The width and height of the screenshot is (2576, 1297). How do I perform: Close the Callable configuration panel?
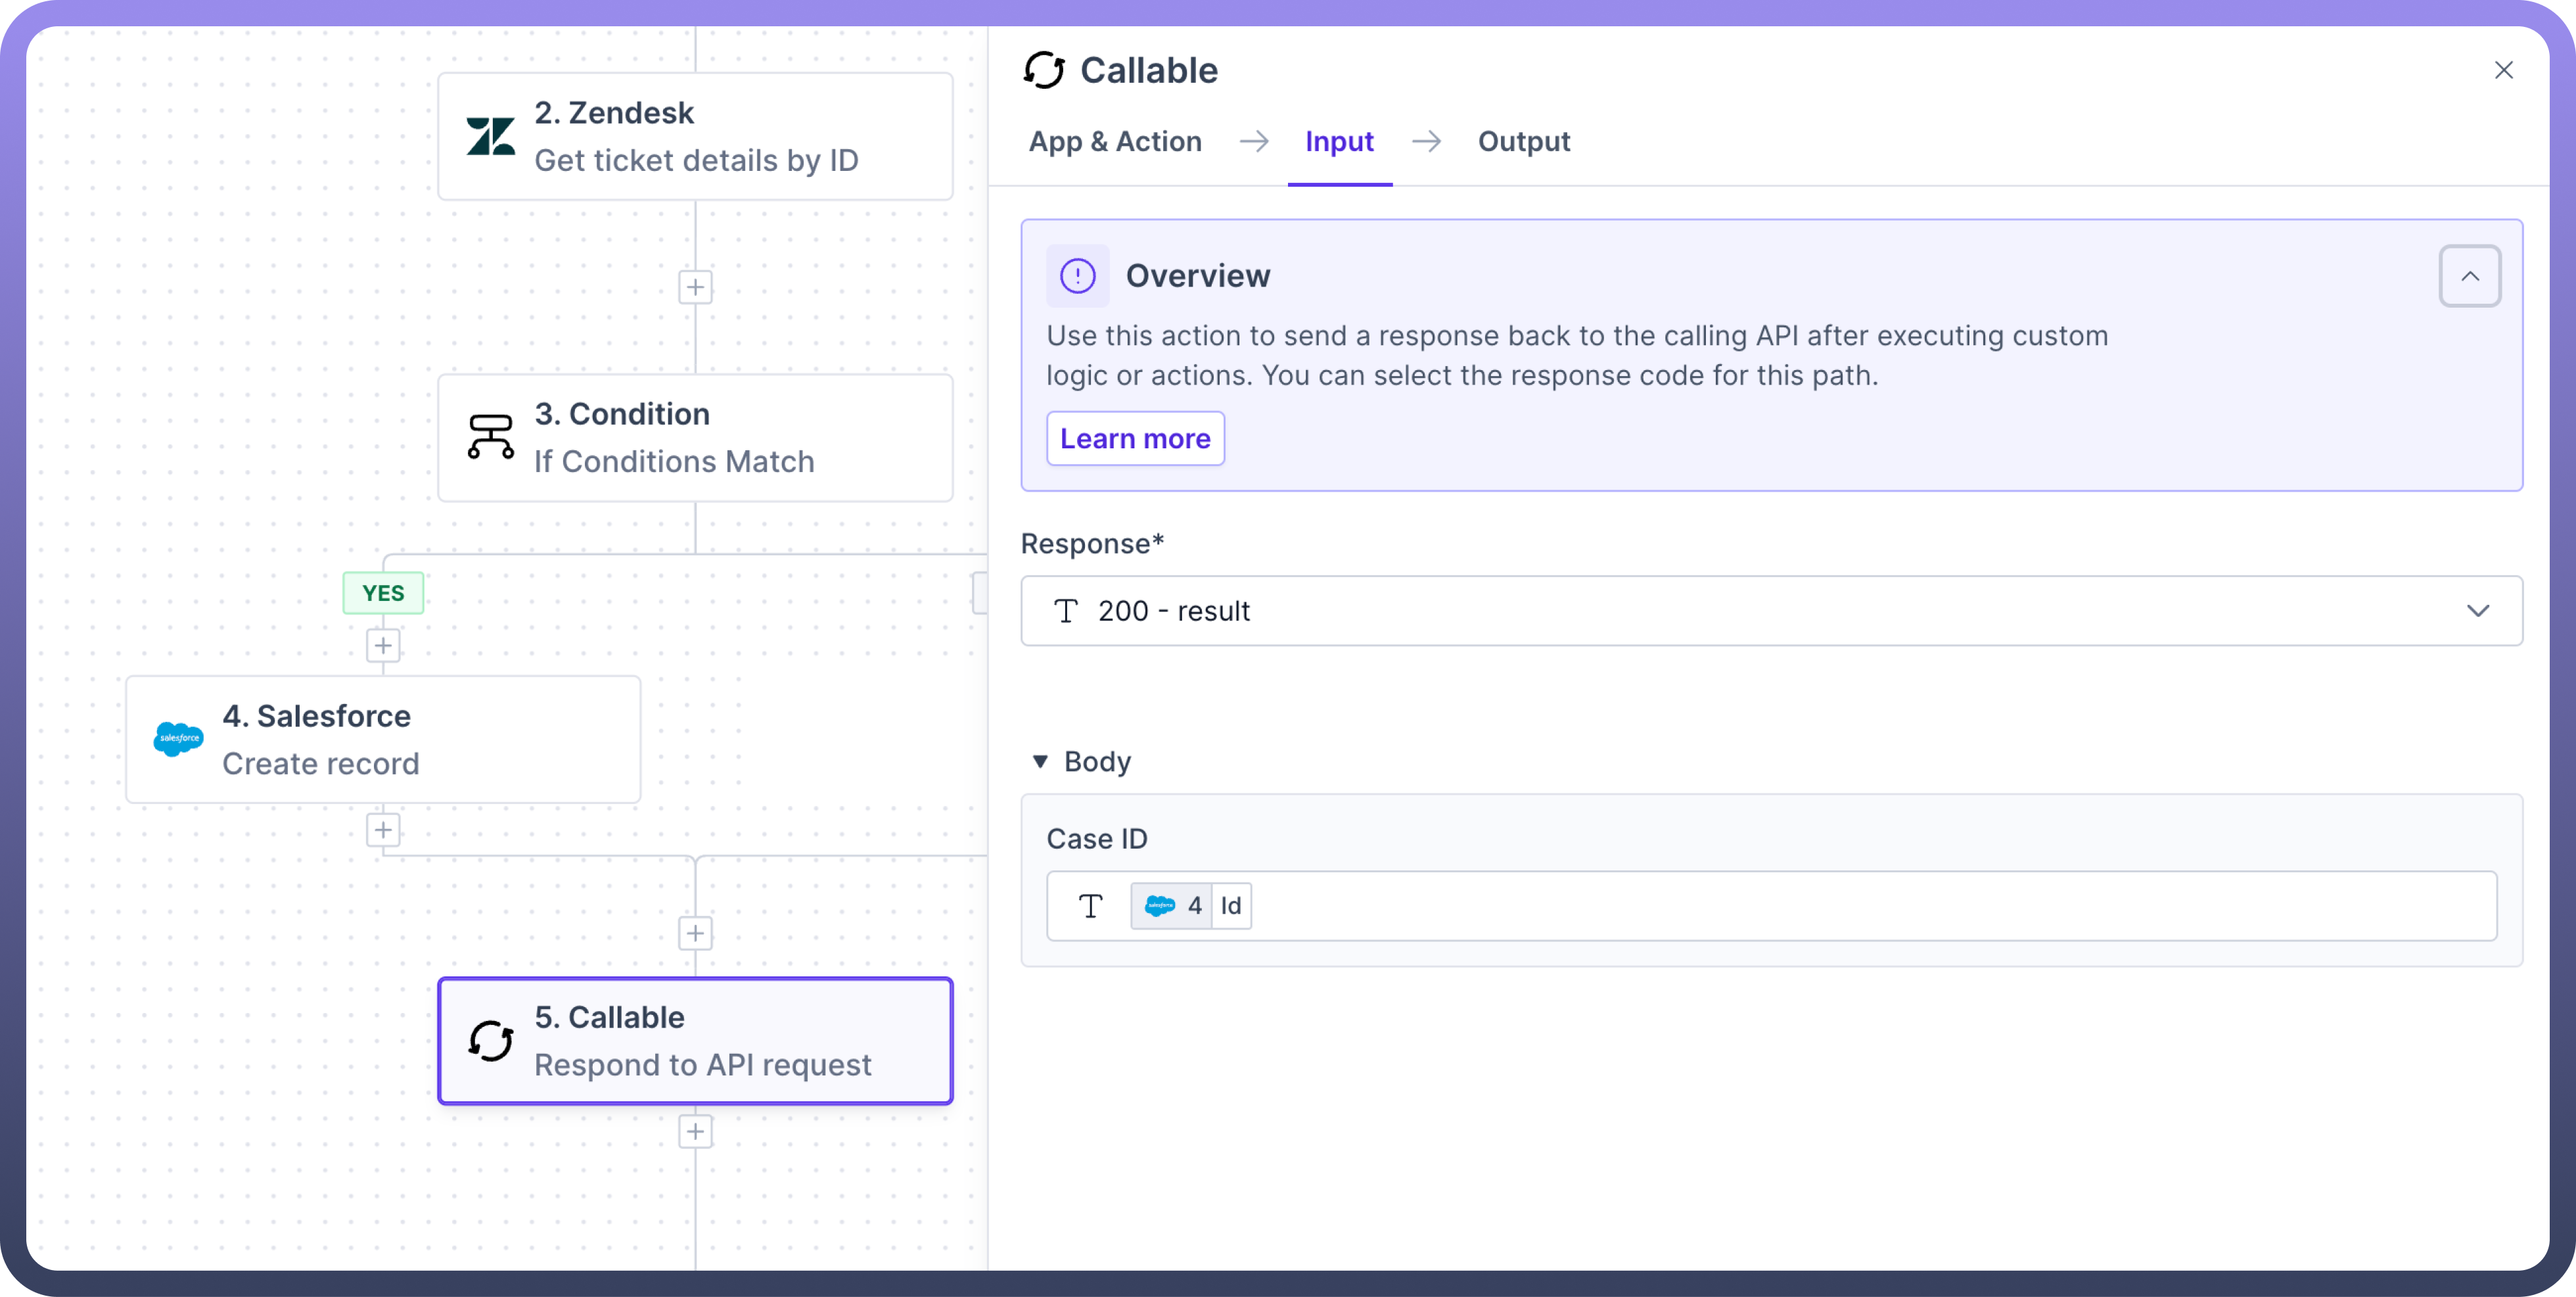[2503, 70]
